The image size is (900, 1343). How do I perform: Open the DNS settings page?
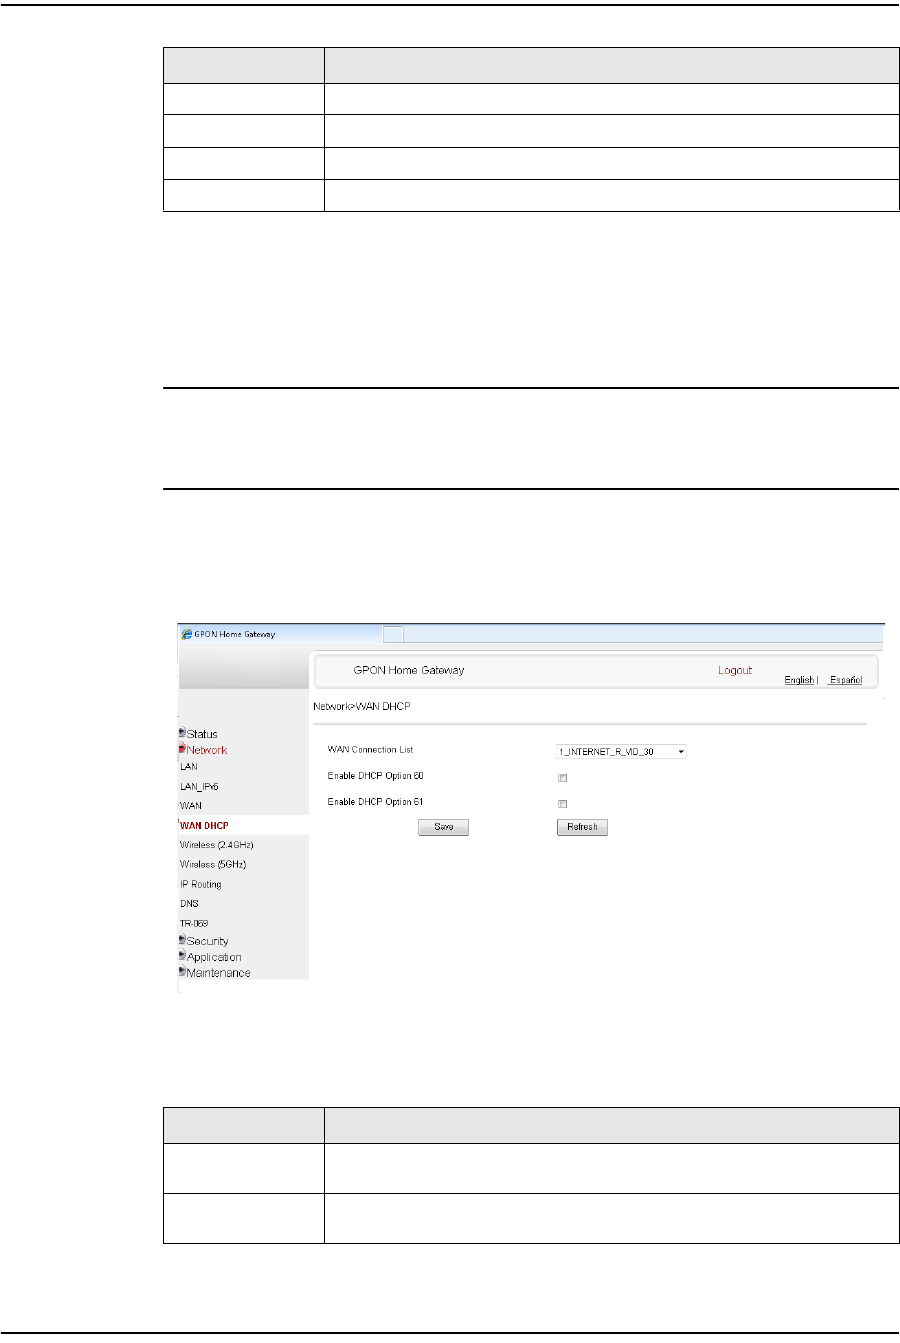[189, 903]
